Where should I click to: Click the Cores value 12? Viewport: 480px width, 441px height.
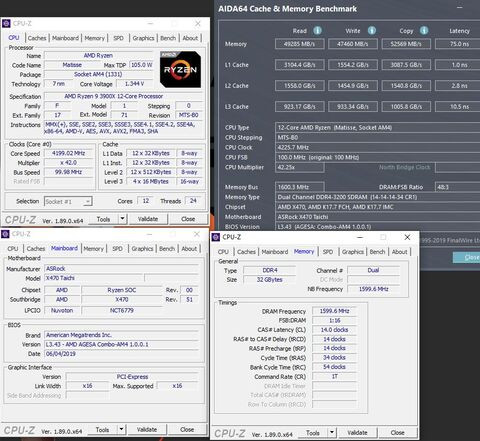pos(146,201)
